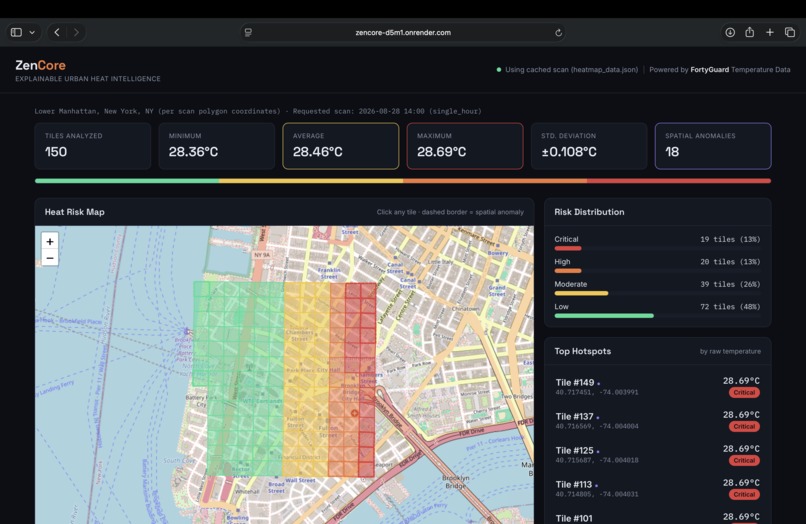
Task: Click the yellow segment of gradient bar
Action: (311, 181)
